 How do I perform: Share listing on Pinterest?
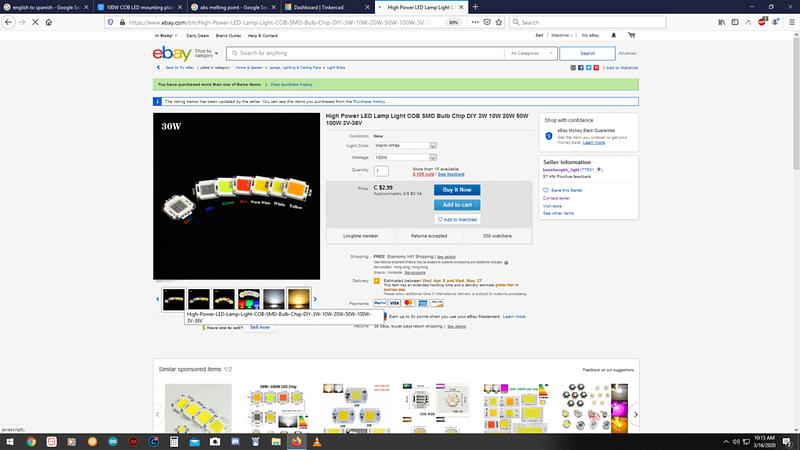596,67
